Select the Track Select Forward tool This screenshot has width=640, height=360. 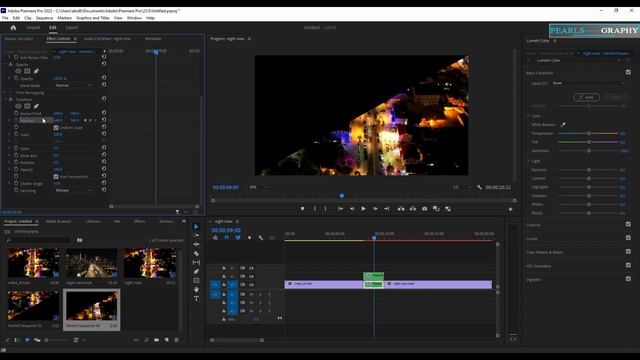[196, 236]
